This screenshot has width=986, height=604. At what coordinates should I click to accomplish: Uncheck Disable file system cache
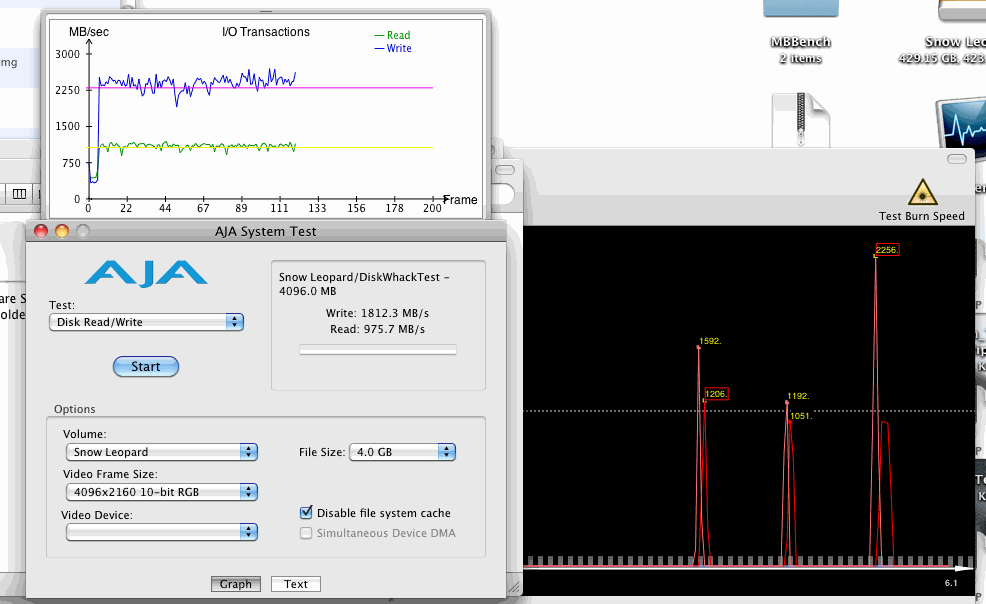[x=306, y=513]
